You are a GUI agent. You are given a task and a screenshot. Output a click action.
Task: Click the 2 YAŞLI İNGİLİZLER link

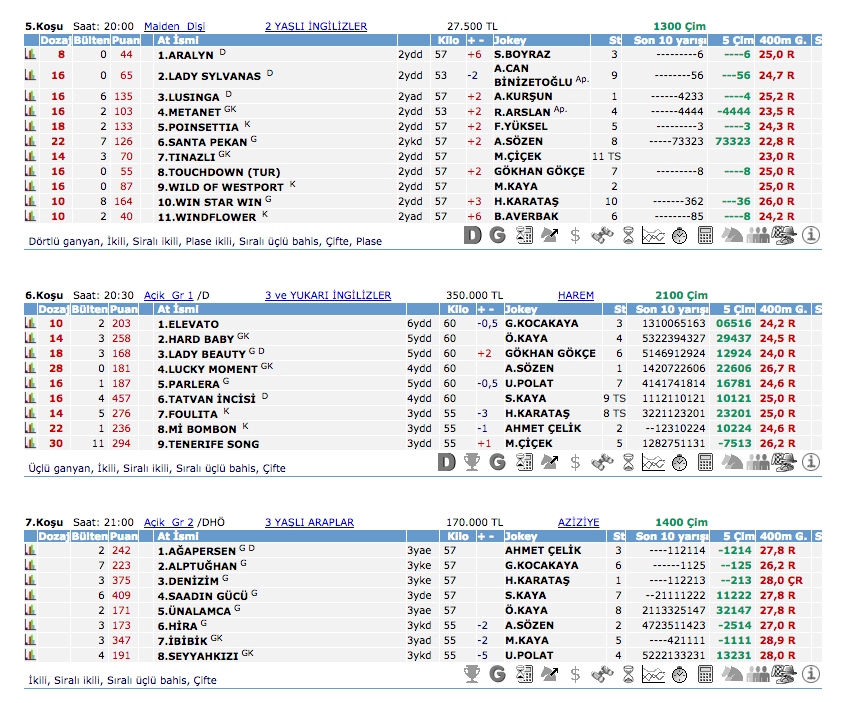tap(316, 26)
